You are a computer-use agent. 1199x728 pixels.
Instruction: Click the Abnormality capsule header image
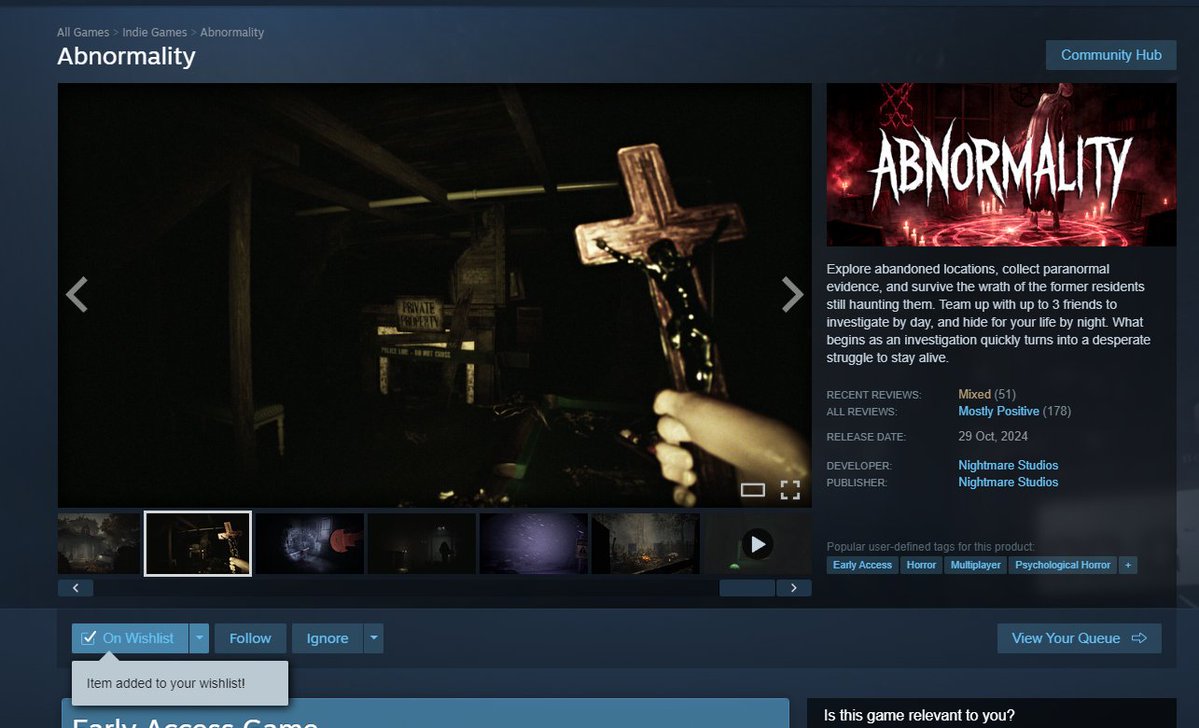point(1001,164)
